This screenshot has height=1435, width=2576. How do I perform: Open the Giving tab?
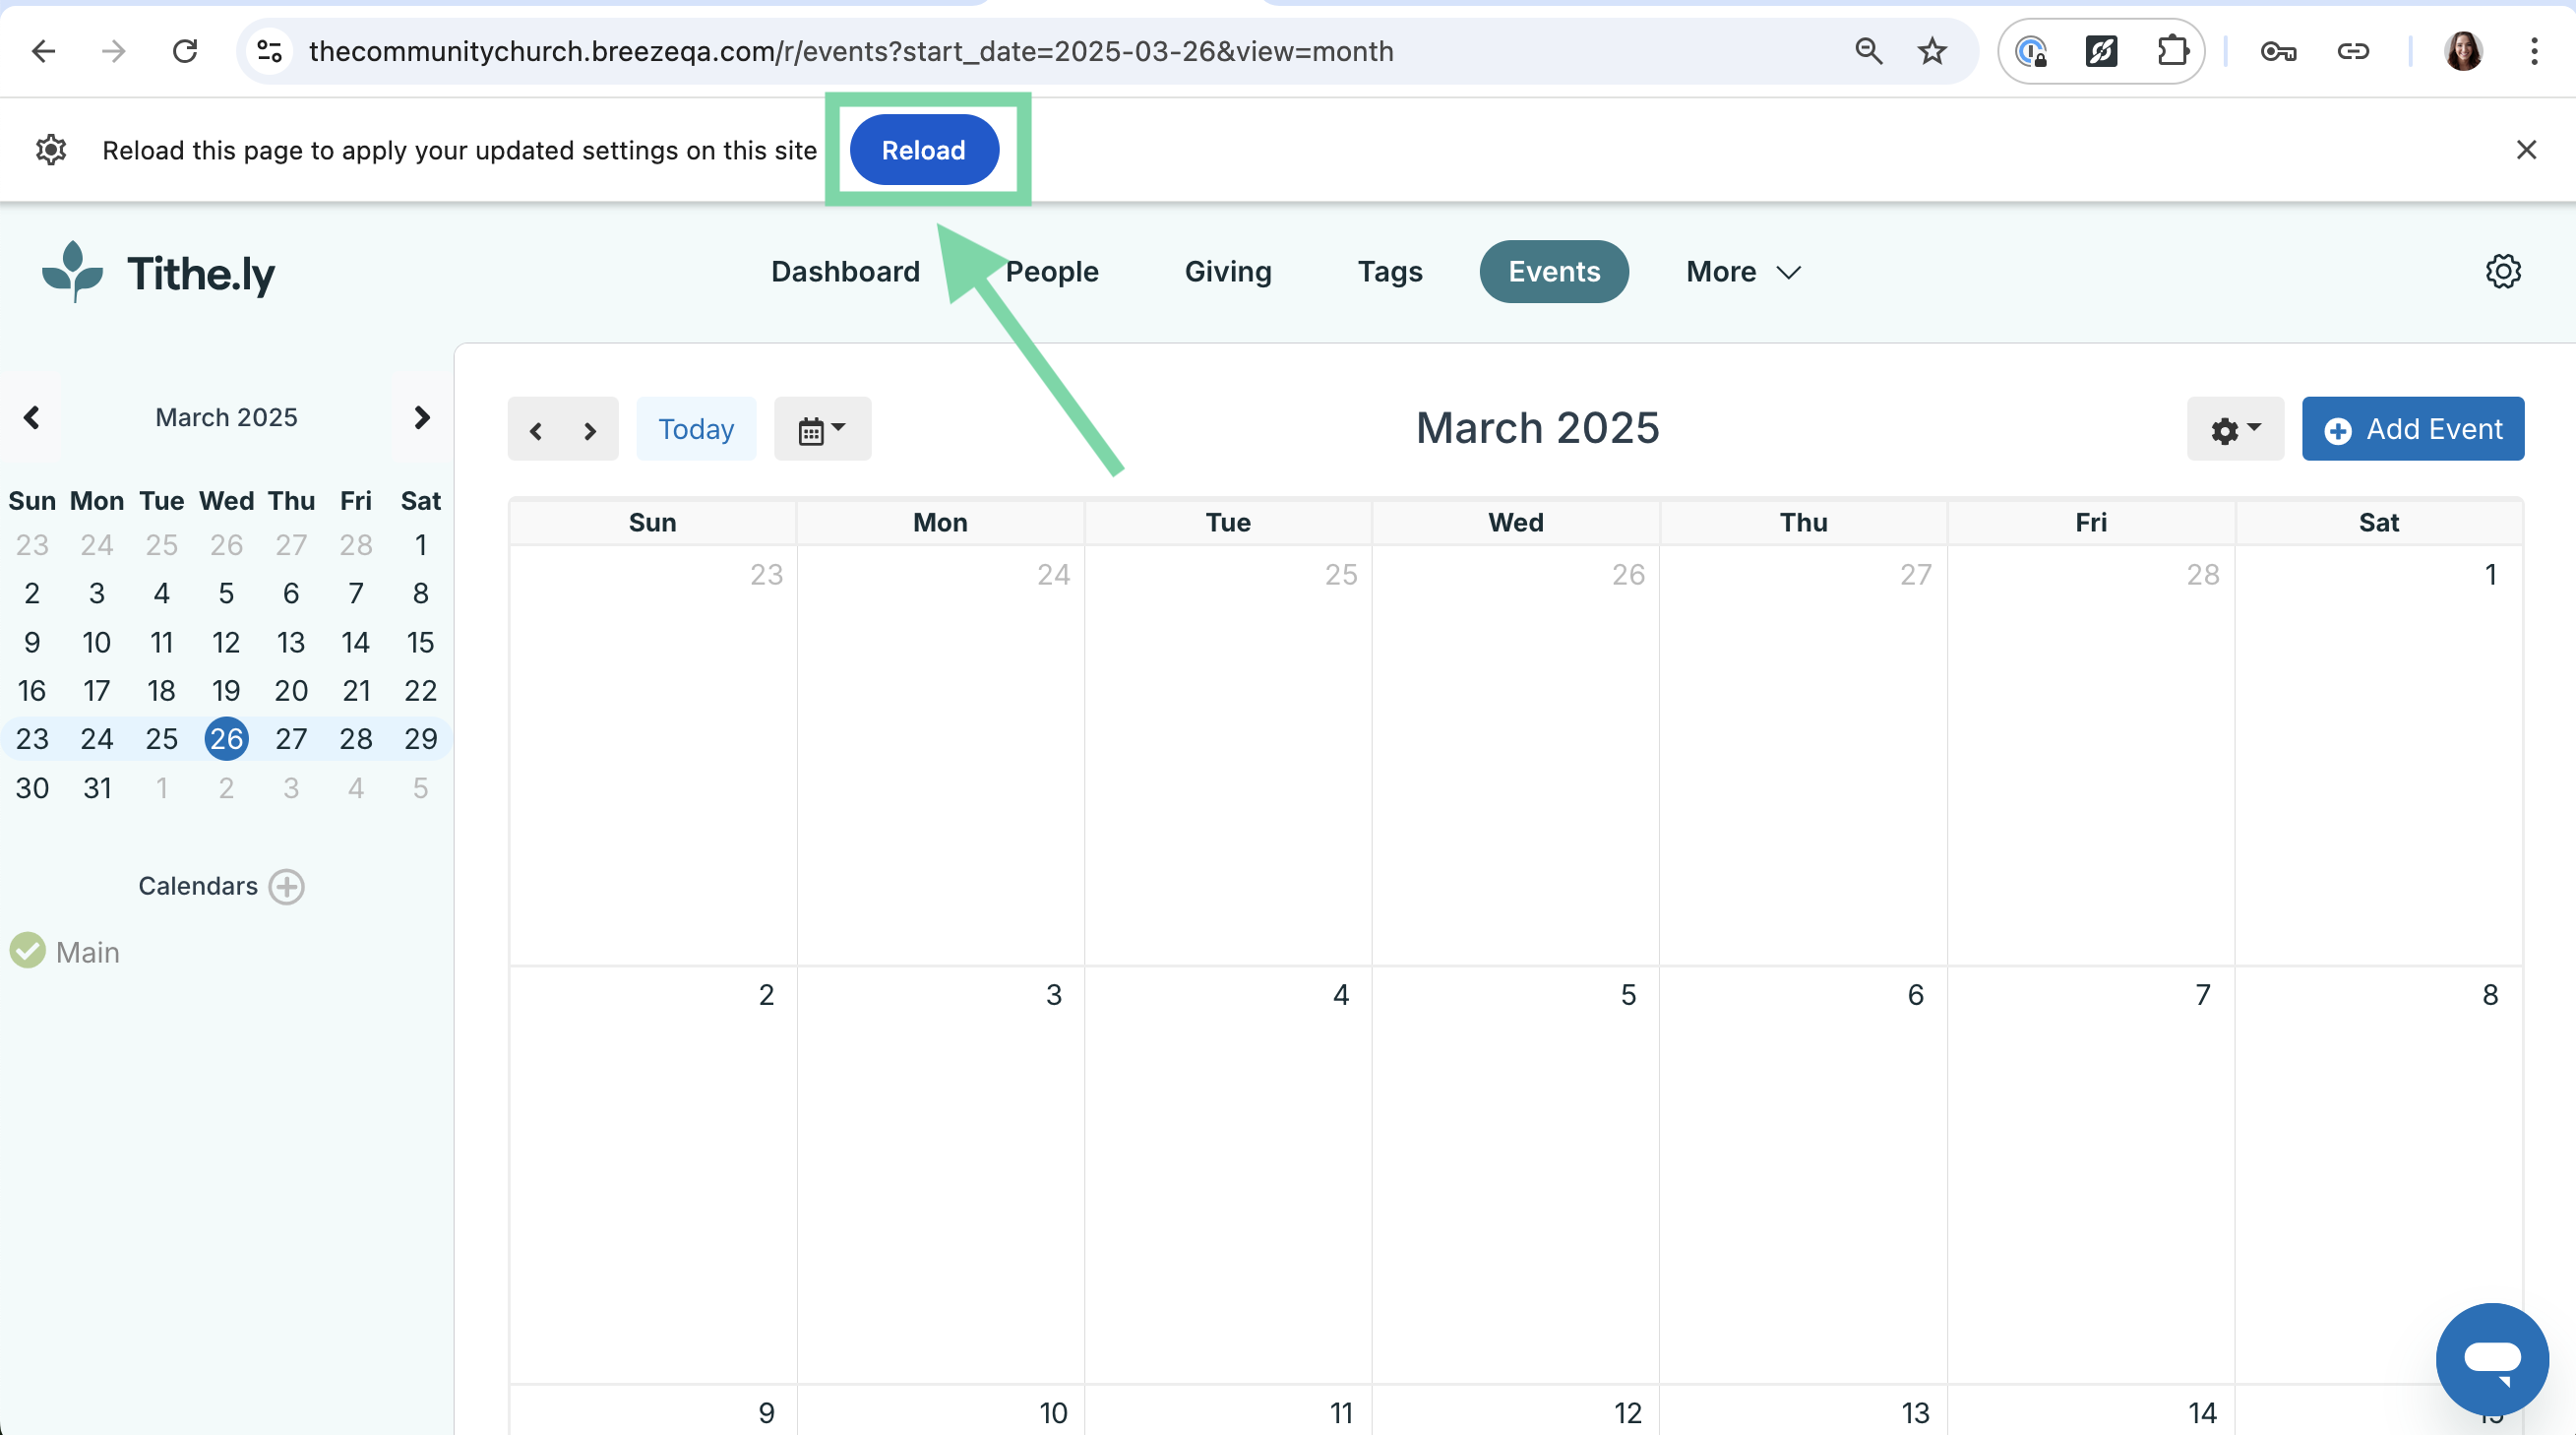pos(1228,272)
